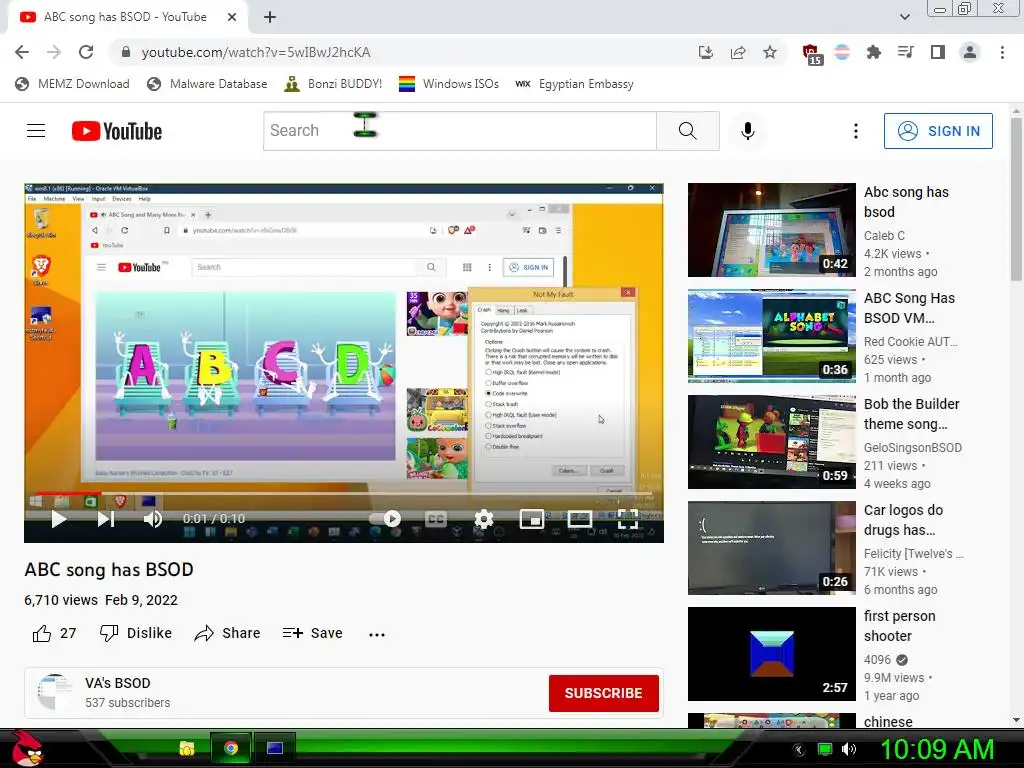The image size is (1024, 768).
Task: Select the ABC song has BSOD tab
Action: pyautogui.click(x=127, y=17)
